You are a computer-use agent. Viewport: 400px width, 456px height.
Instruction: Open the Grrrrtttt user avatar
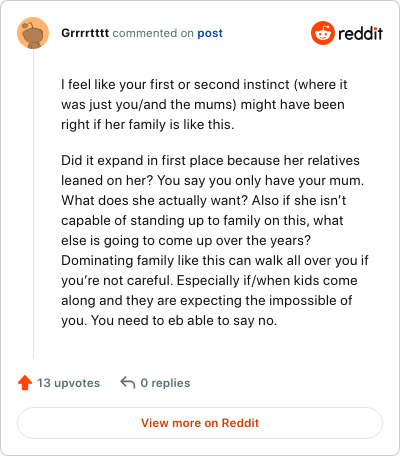(33, 33)
